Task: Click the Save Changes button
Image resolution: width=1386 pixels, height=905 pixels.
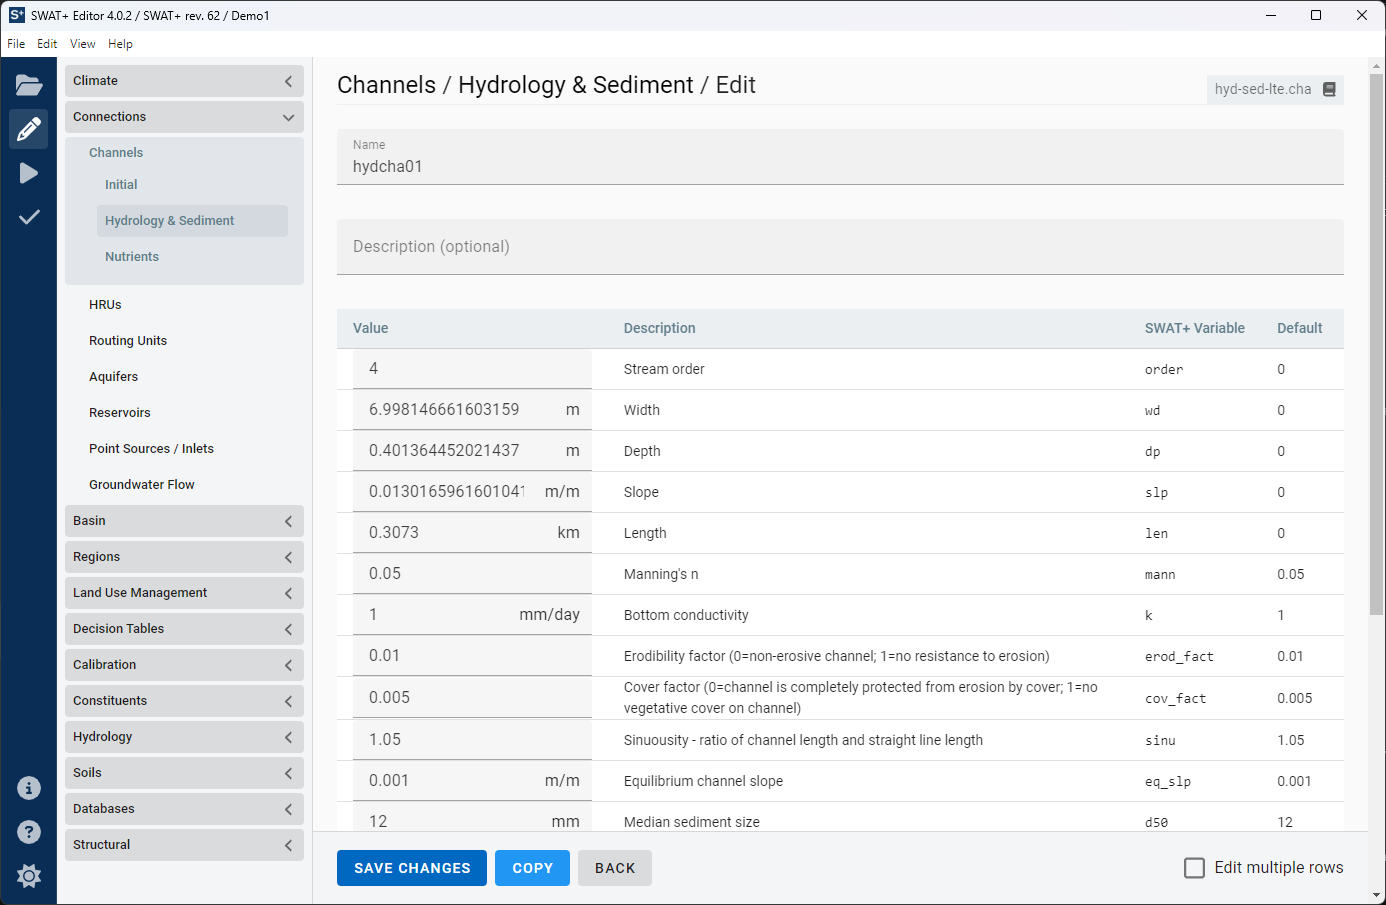Action: click(412, 868)
